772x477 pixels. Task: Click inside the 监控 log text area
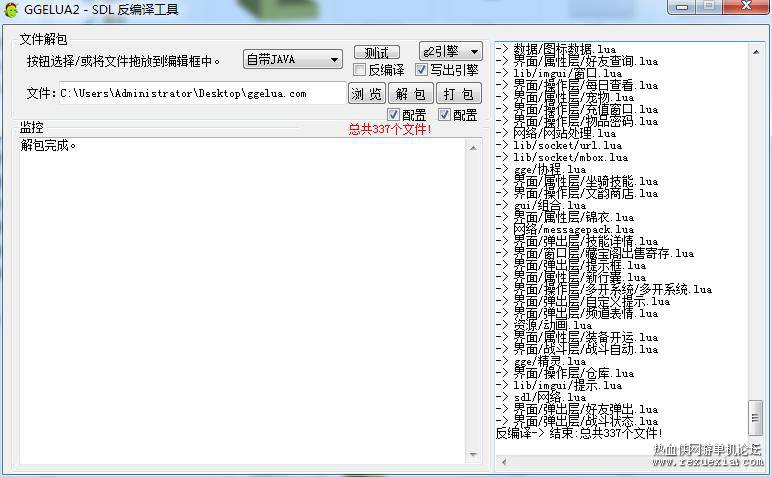click(x=241, y=300)
